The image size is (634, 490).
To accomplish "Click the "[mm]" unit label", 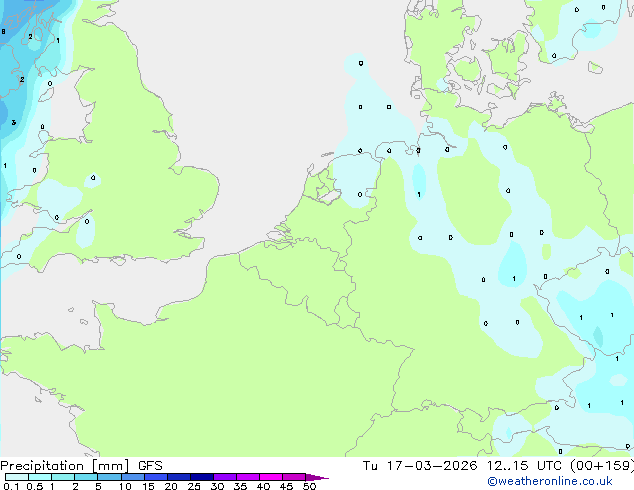I will pos(110,466).
